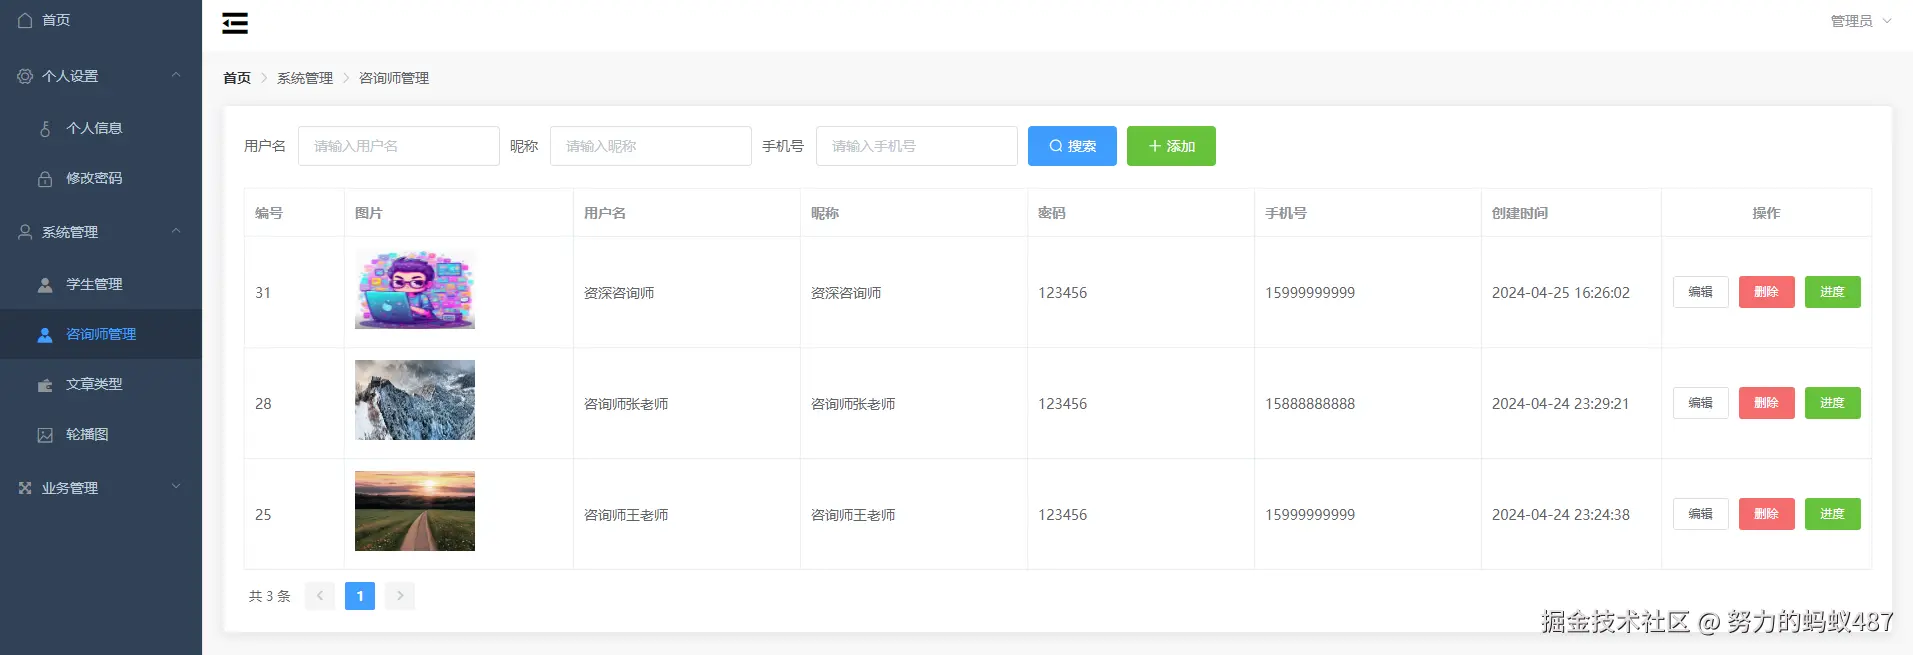
Task: Delete the 咨询师张老师 row
Action: [x=1767, y=403]
